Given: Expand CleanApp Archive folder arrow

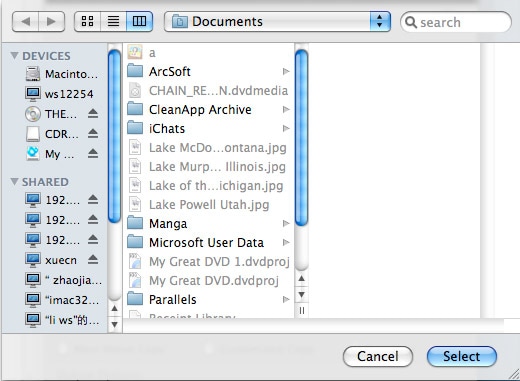Looking at the screenshot, I should click(286, 109).
